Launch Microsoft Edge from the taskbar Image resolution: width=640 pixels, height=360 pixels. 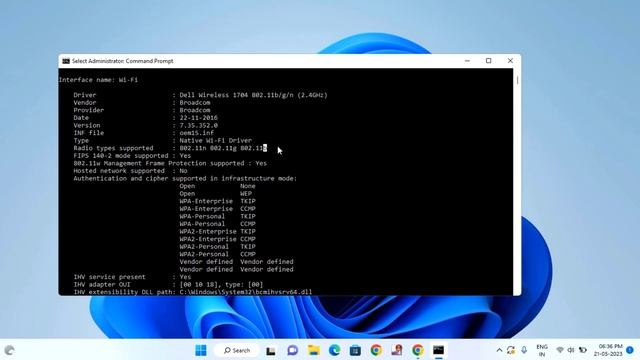334,350
